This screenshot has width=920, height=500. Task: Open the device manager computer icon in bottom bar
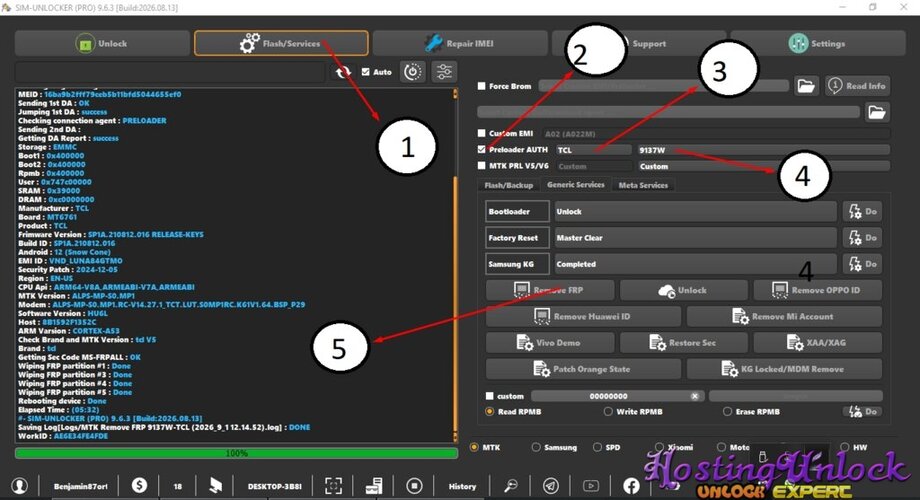point(374,485)
